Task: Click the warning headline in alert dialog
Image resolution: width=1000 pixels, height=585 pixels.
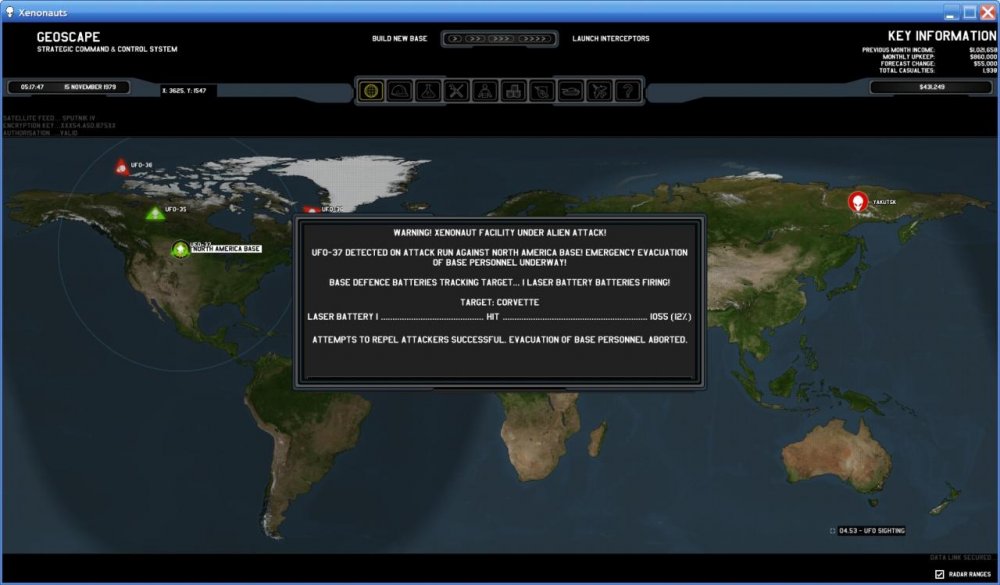Action: point(499,233)
